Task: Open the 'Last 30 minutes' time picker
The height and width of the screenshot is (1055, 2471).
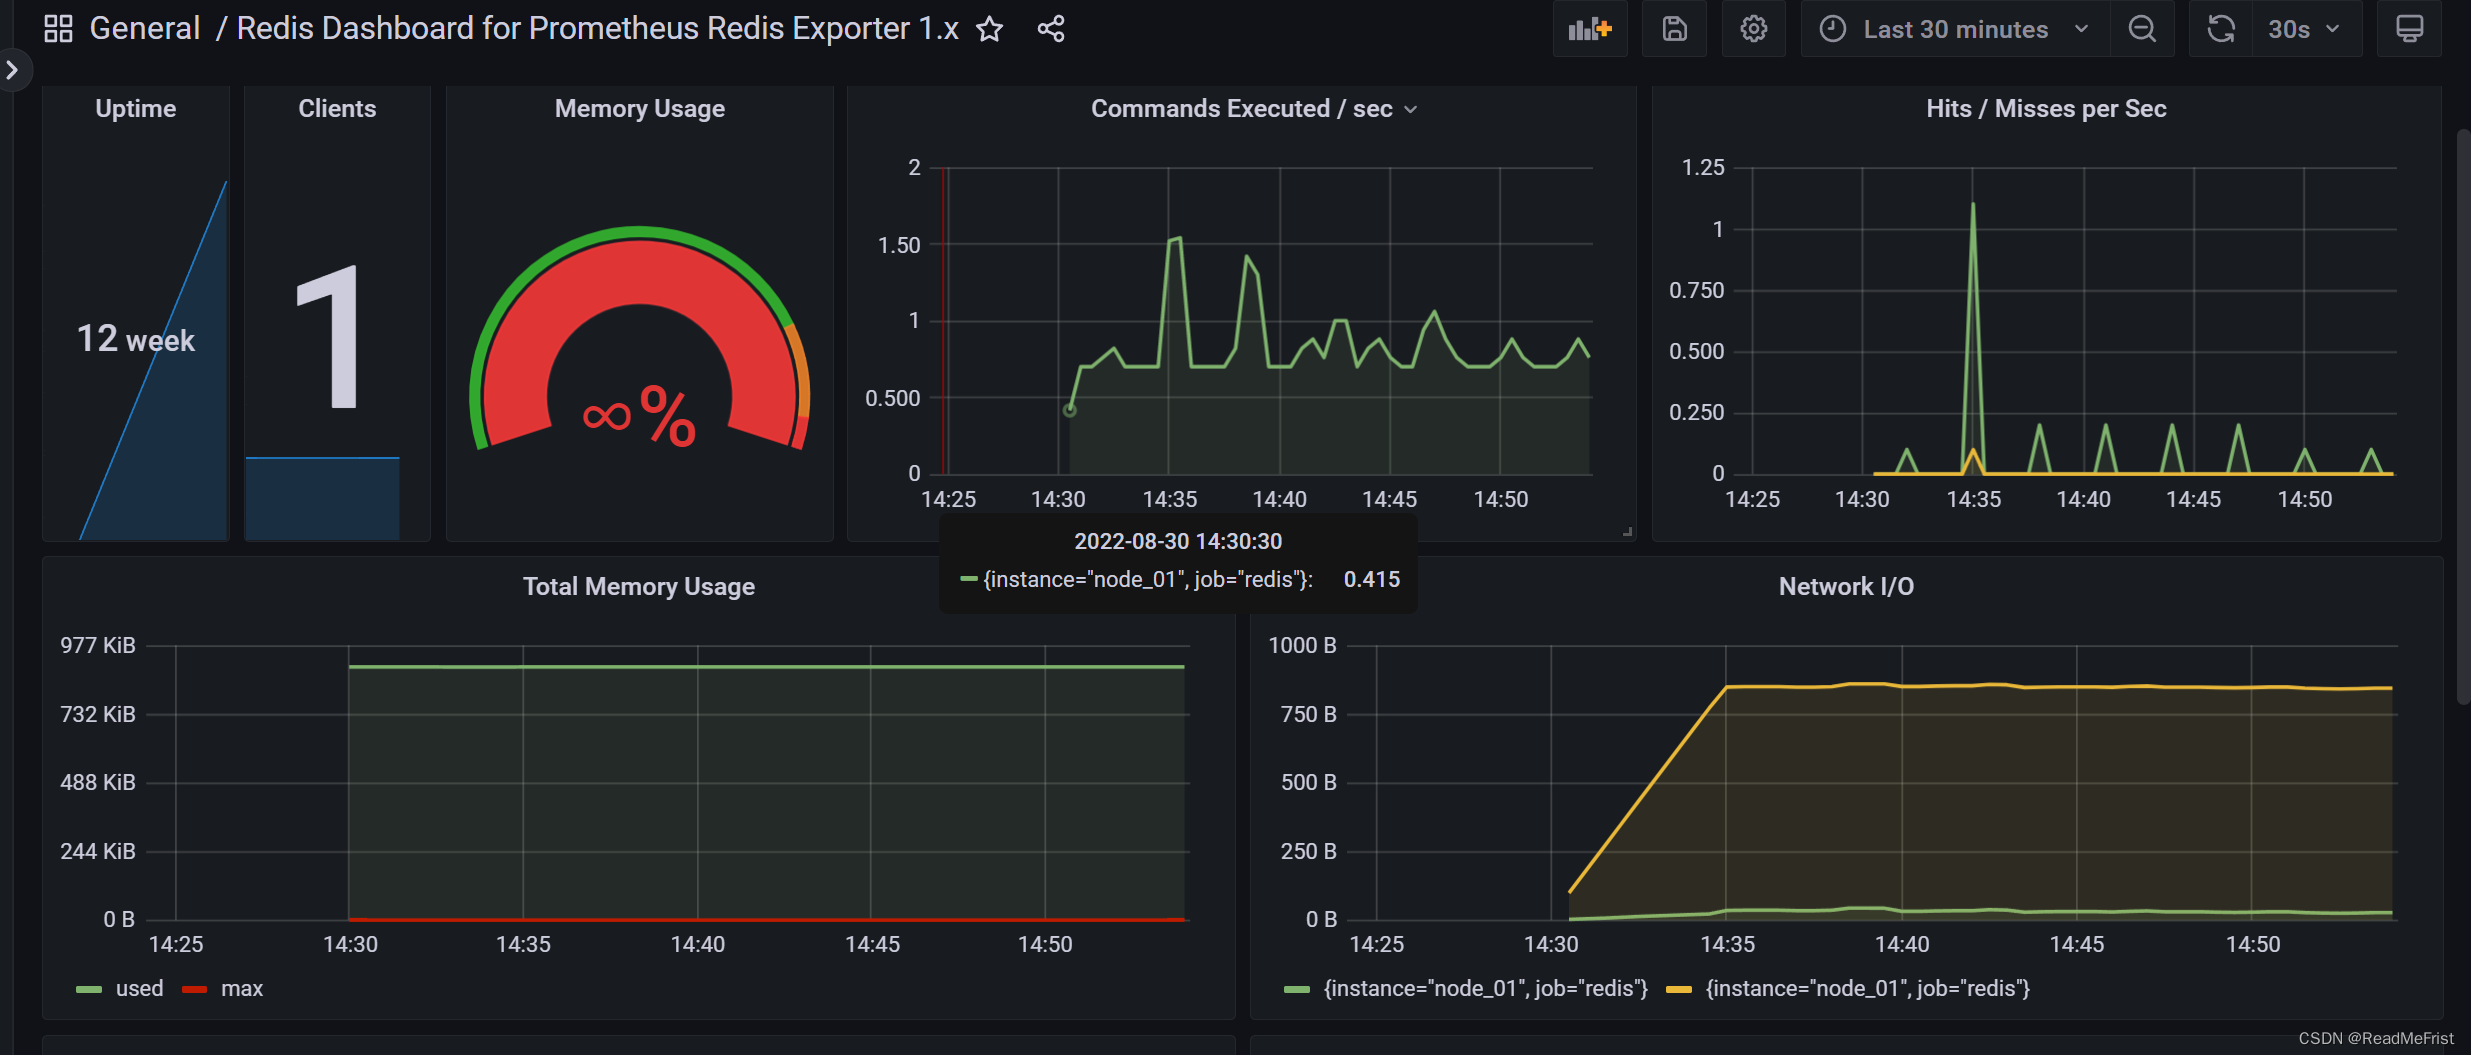Action: [x=1955, y=29]
